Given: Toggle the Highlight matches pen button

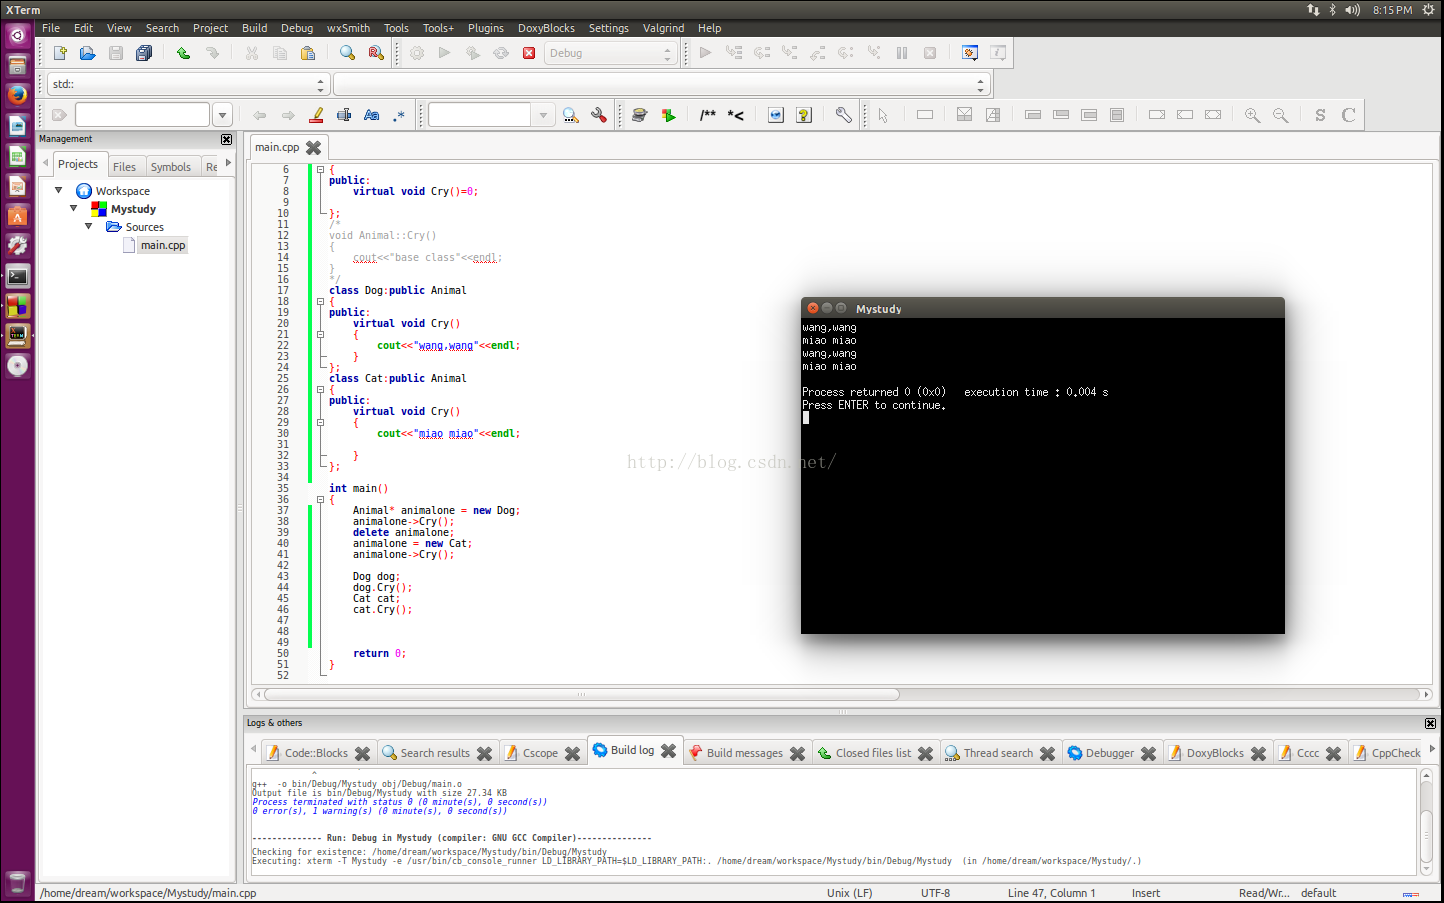Looking at the screenshot, I should pyautogui.click(x=316, y=115).
